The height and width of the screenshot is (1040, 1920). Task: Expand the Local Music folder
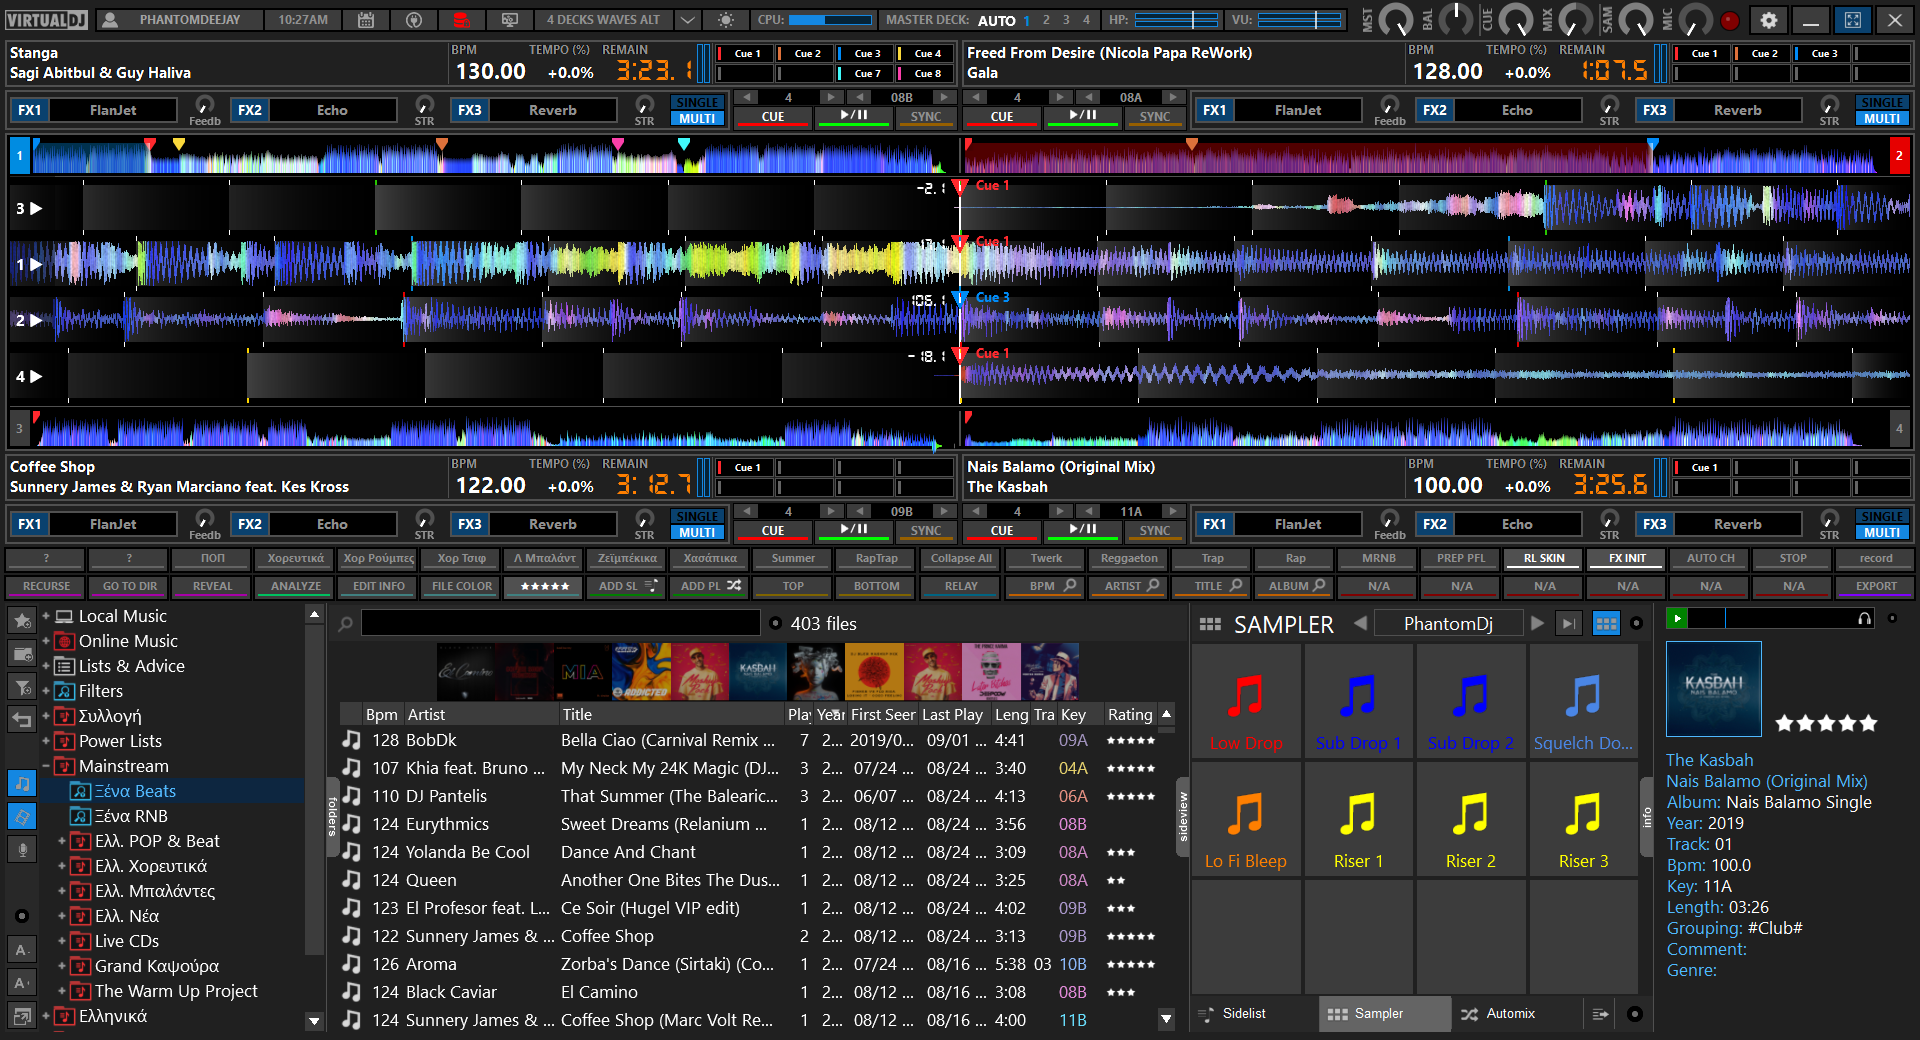tap(46, 616)
